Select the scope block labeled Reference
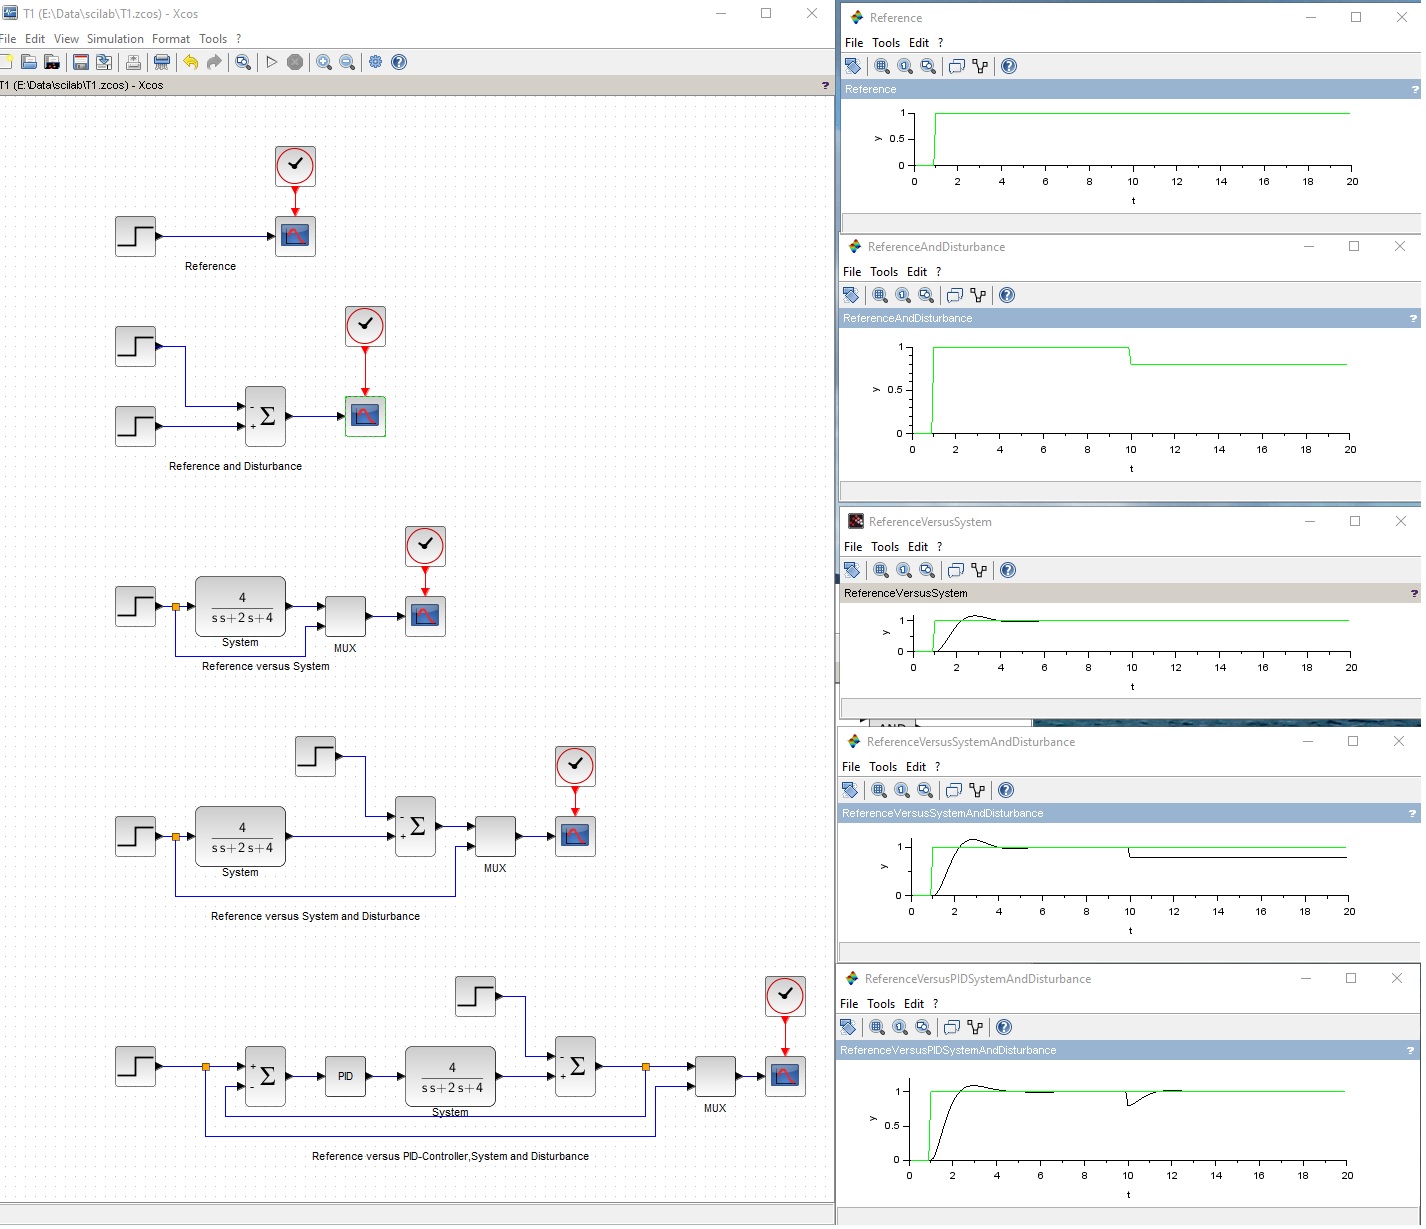 [295, 236]
